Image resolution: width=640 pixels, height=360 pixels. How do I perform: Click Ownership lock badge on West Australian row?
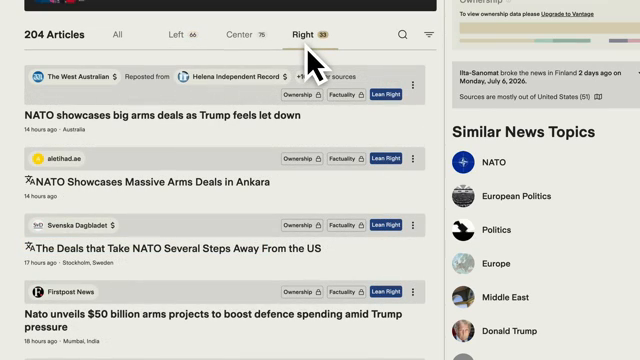302,95
